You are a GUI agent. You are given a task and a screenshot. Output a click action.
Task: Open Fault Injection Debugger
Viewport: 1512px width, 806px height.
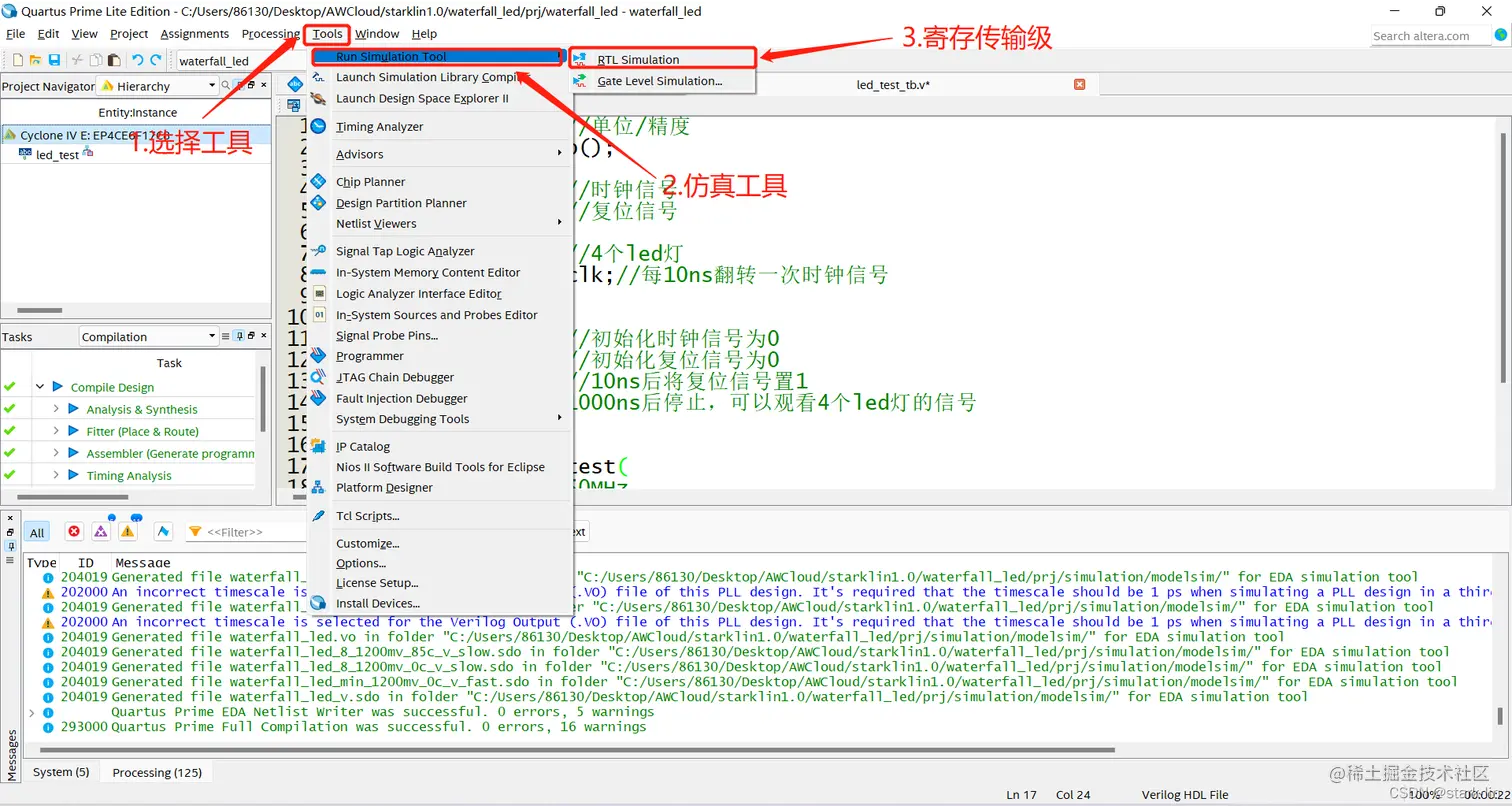click(x=401, y=398)
